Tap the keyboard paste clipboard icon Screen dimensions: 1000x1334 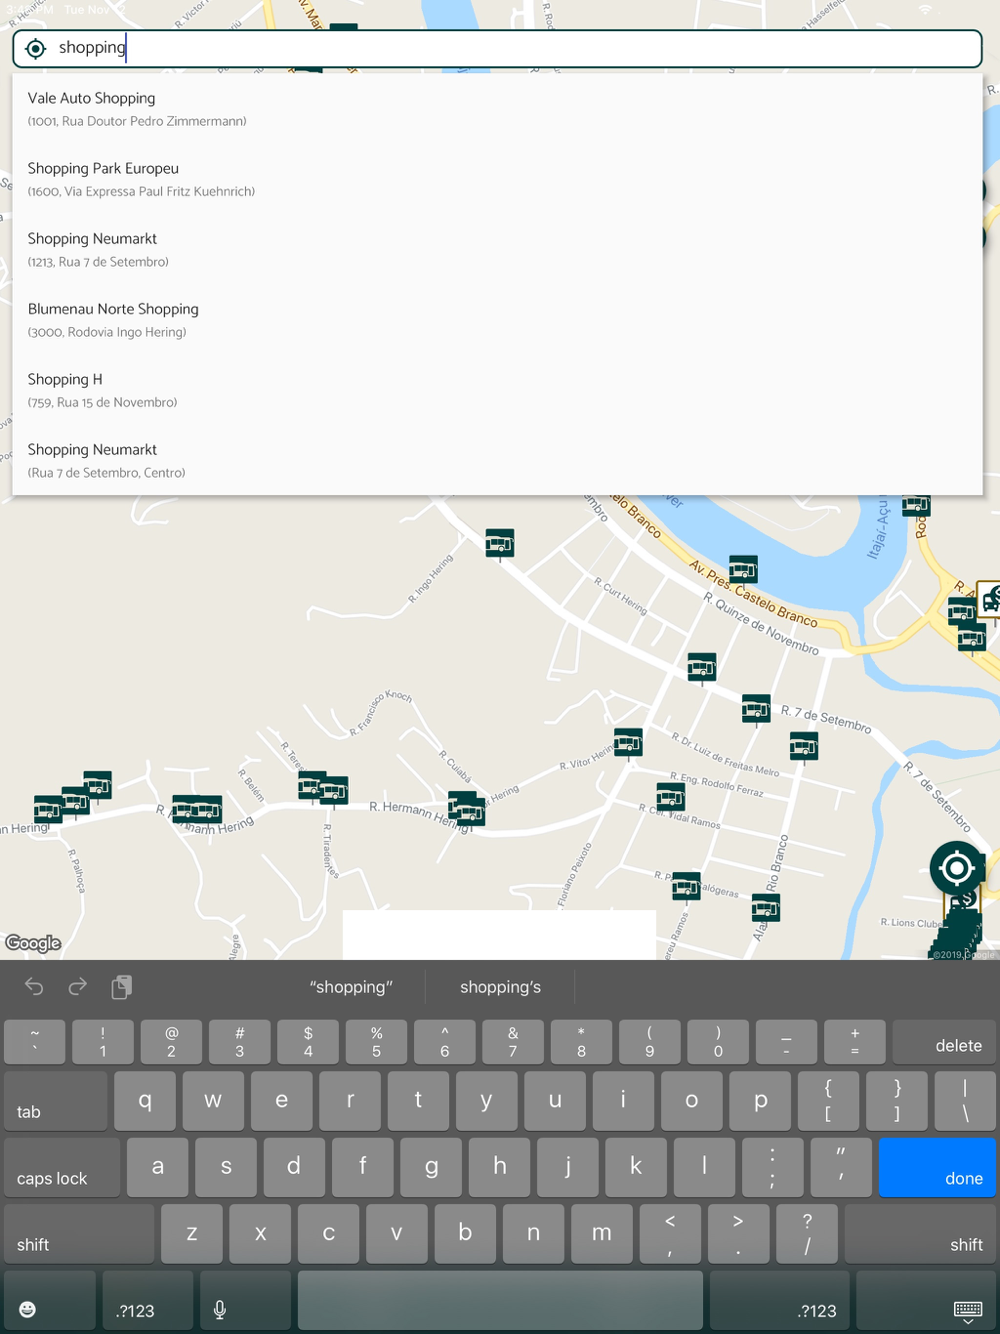point(121,987)
